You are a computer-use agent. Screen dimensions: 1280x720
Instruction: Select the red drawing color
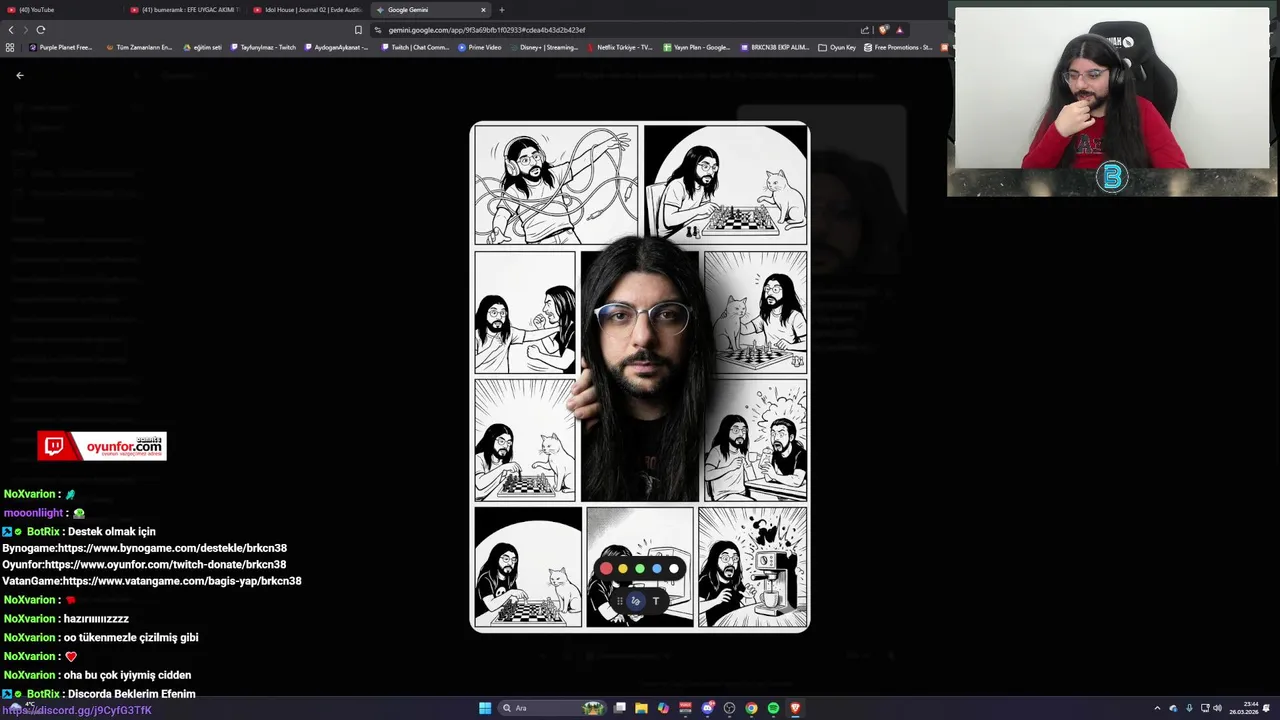click(606, 569)
